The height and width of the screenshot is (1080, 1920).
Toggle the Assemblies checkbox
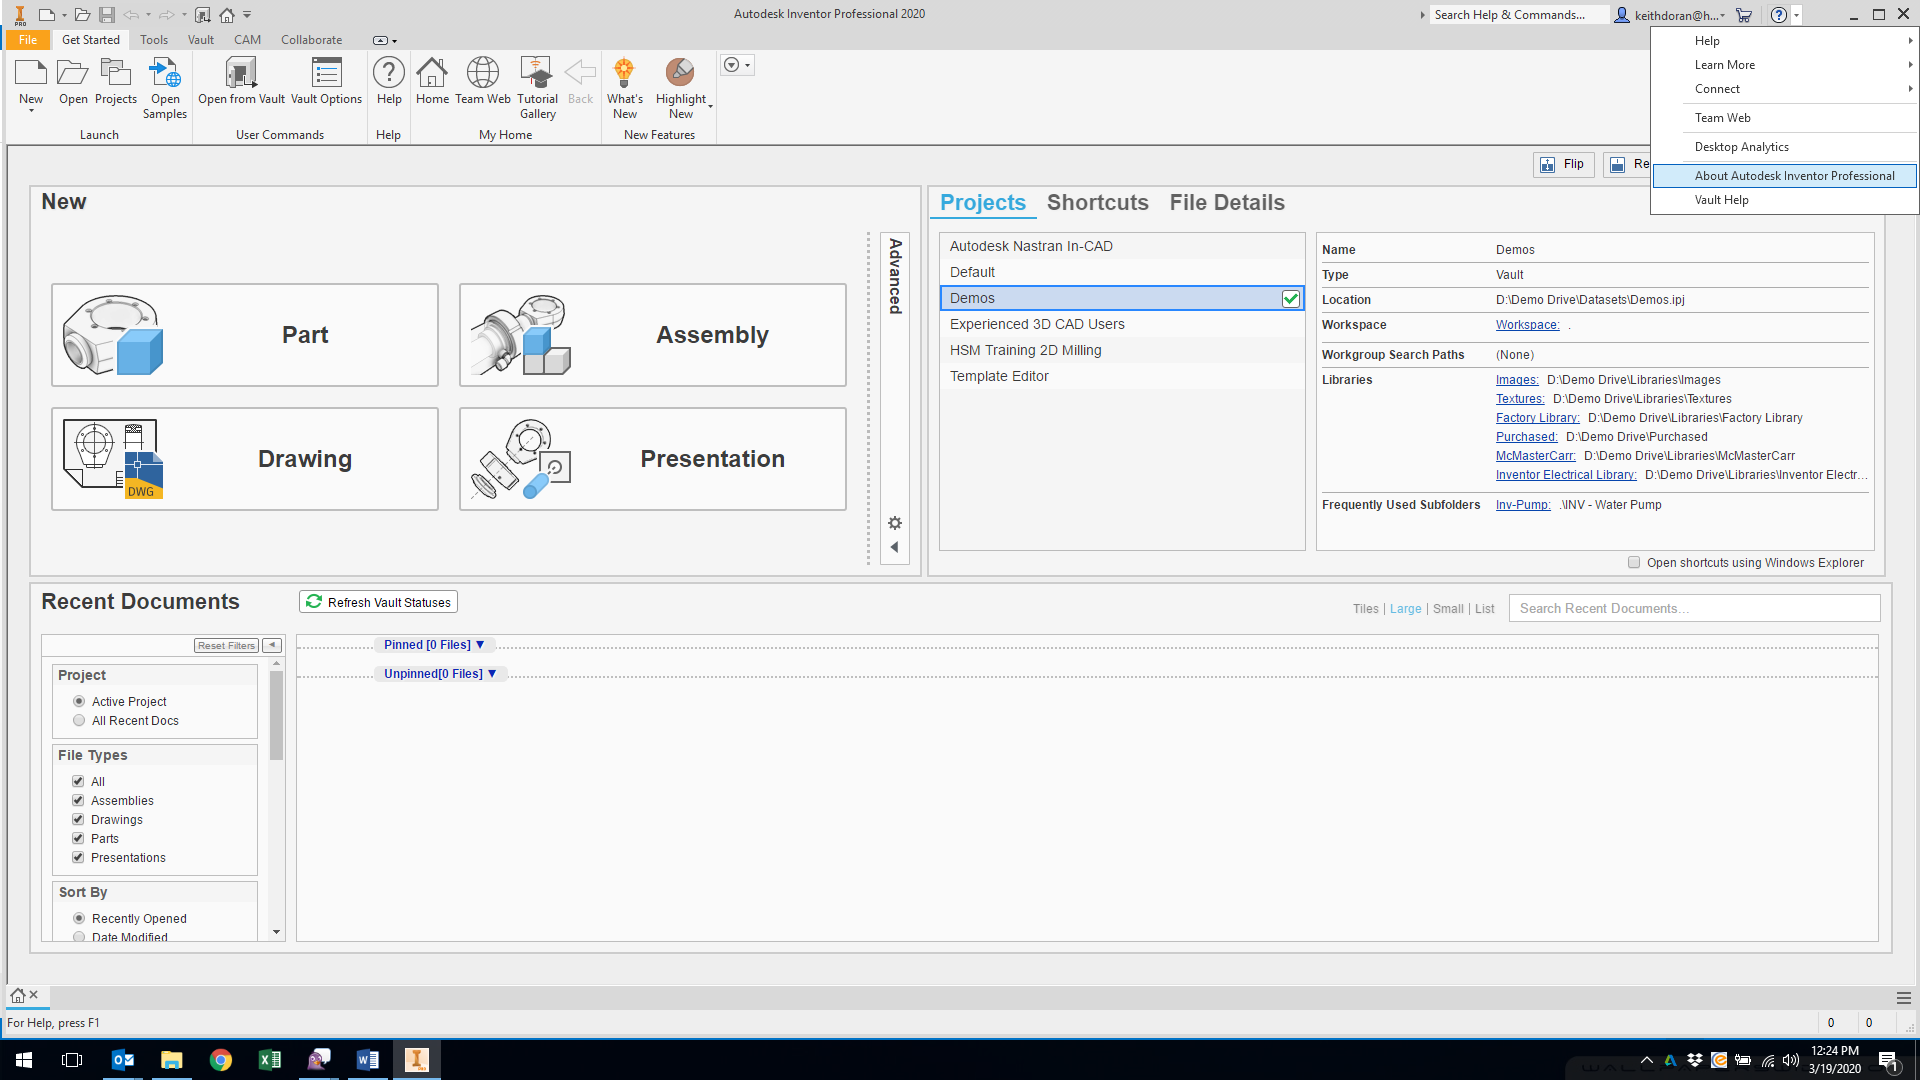[78, 800]
